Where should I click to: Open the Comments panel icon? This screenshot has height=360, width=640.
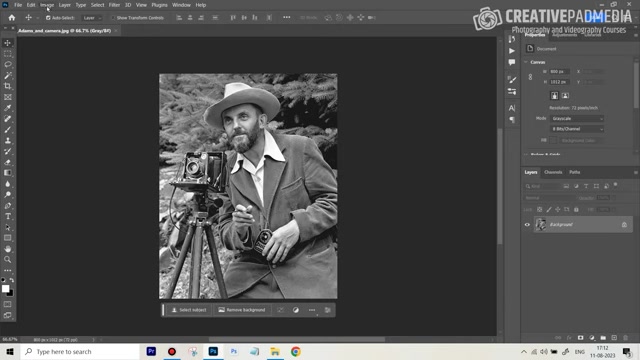[512, 62]
